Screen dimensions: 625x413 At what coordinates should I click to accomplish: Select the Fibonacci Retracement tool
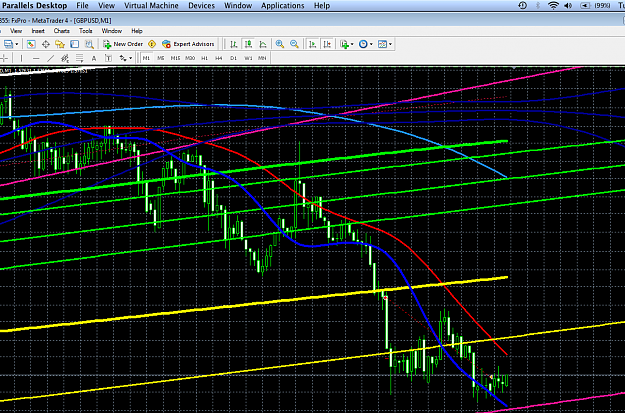pos(79,58)
